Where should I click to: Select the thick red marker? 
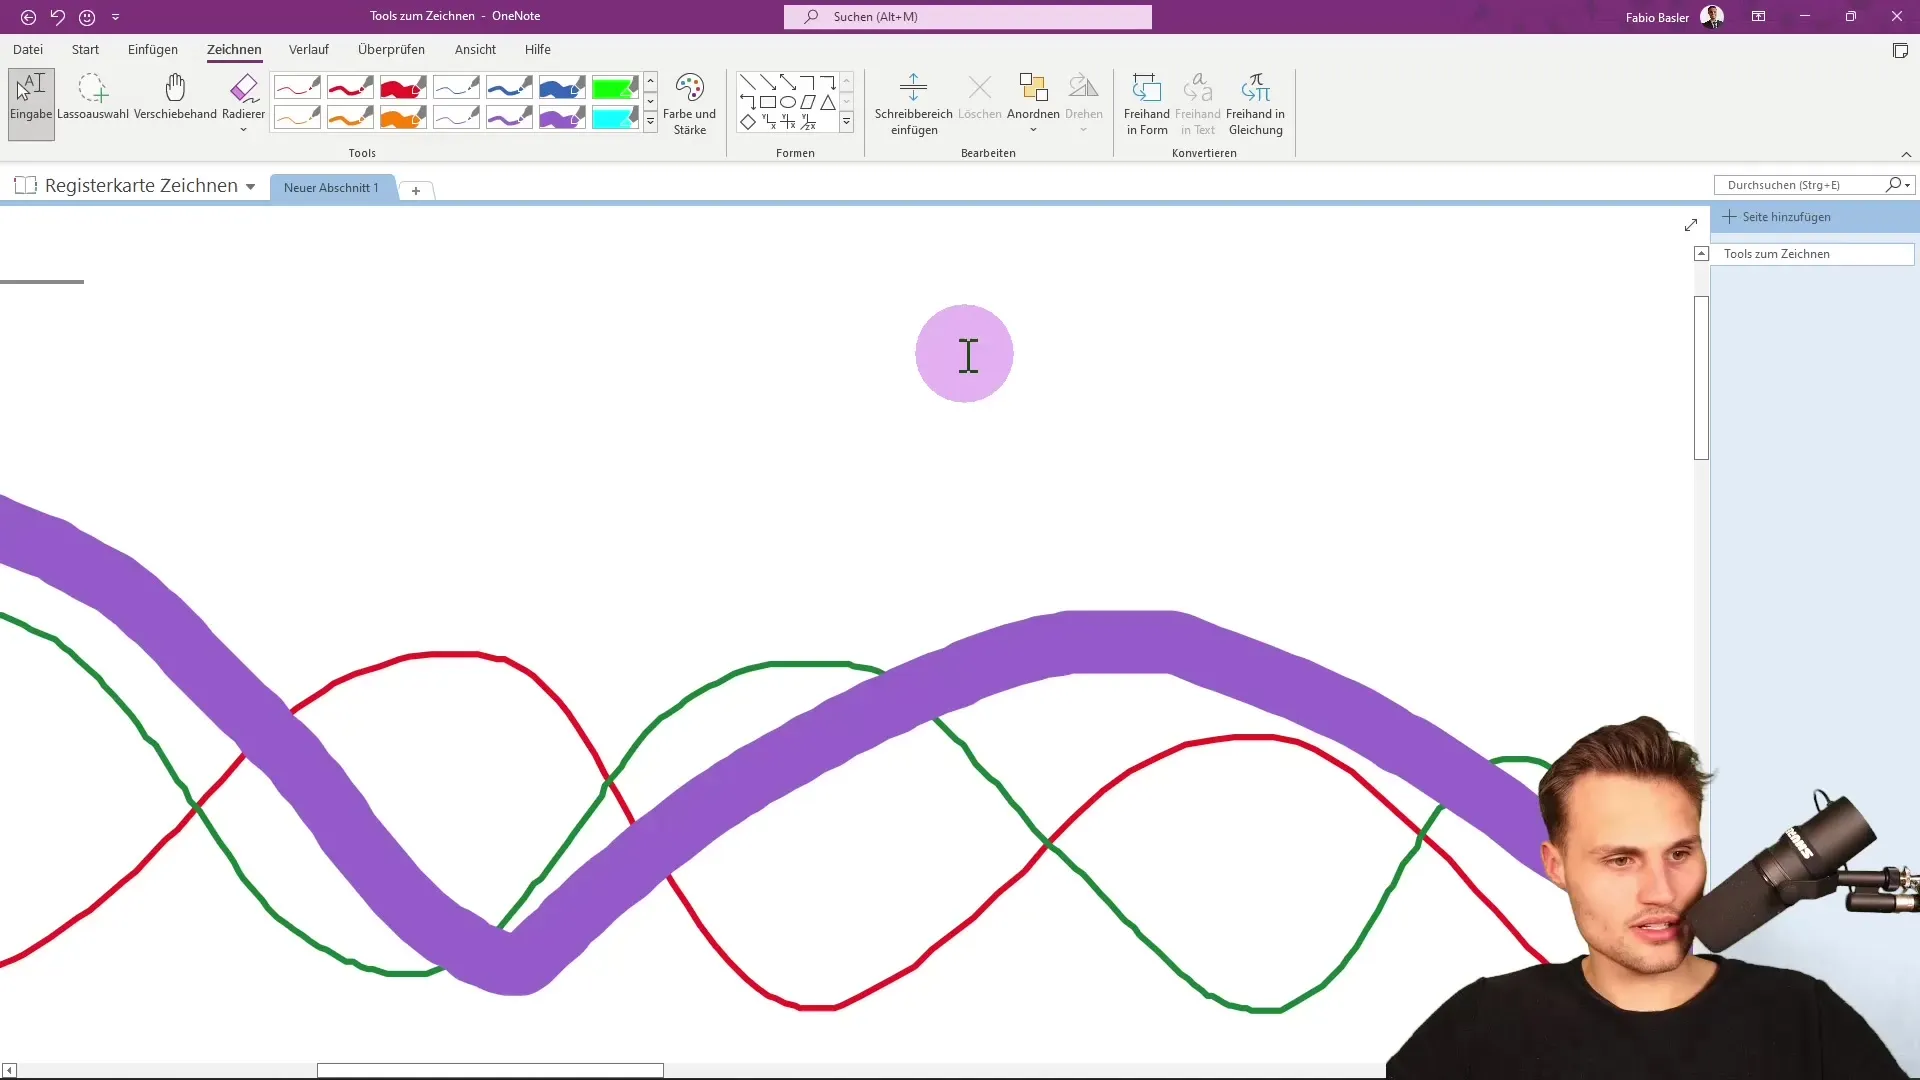[x=403, y=88]
